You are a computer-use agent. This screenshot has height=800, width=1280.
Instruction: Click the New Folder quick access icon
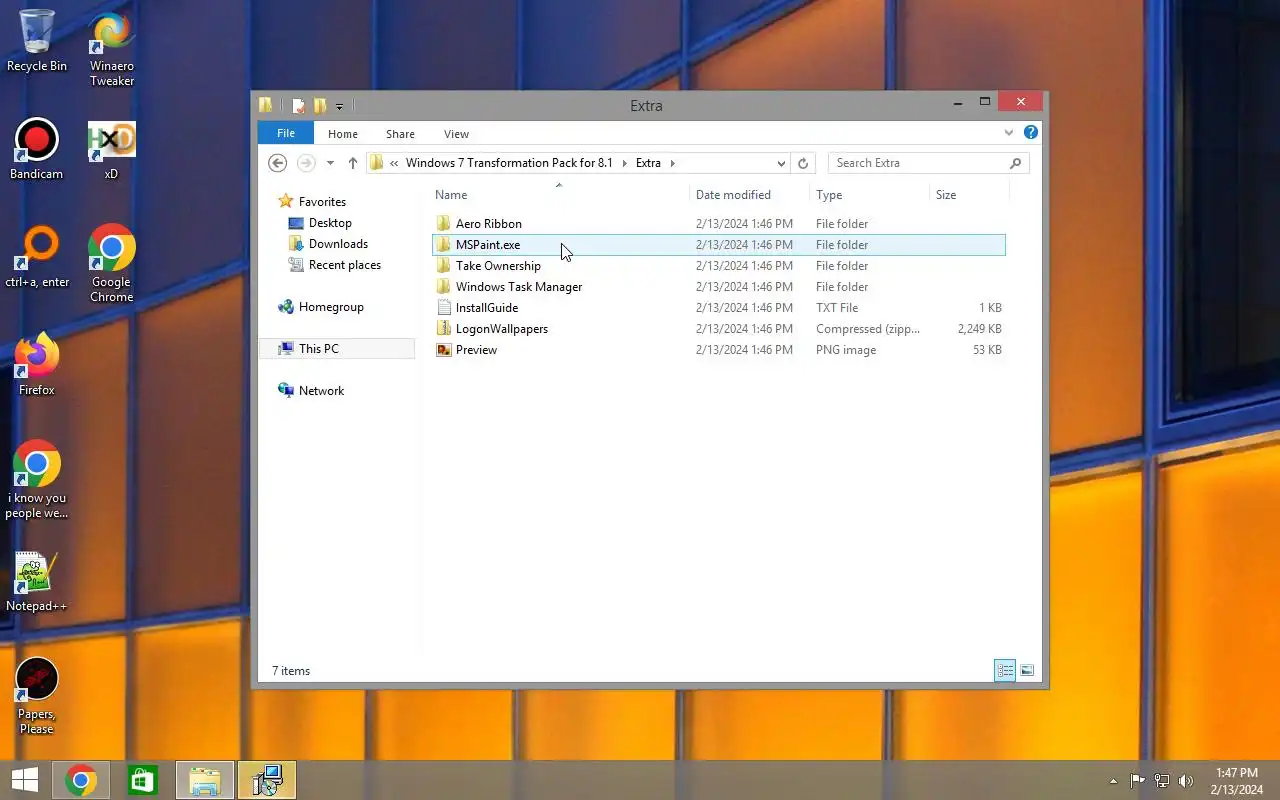320,105
